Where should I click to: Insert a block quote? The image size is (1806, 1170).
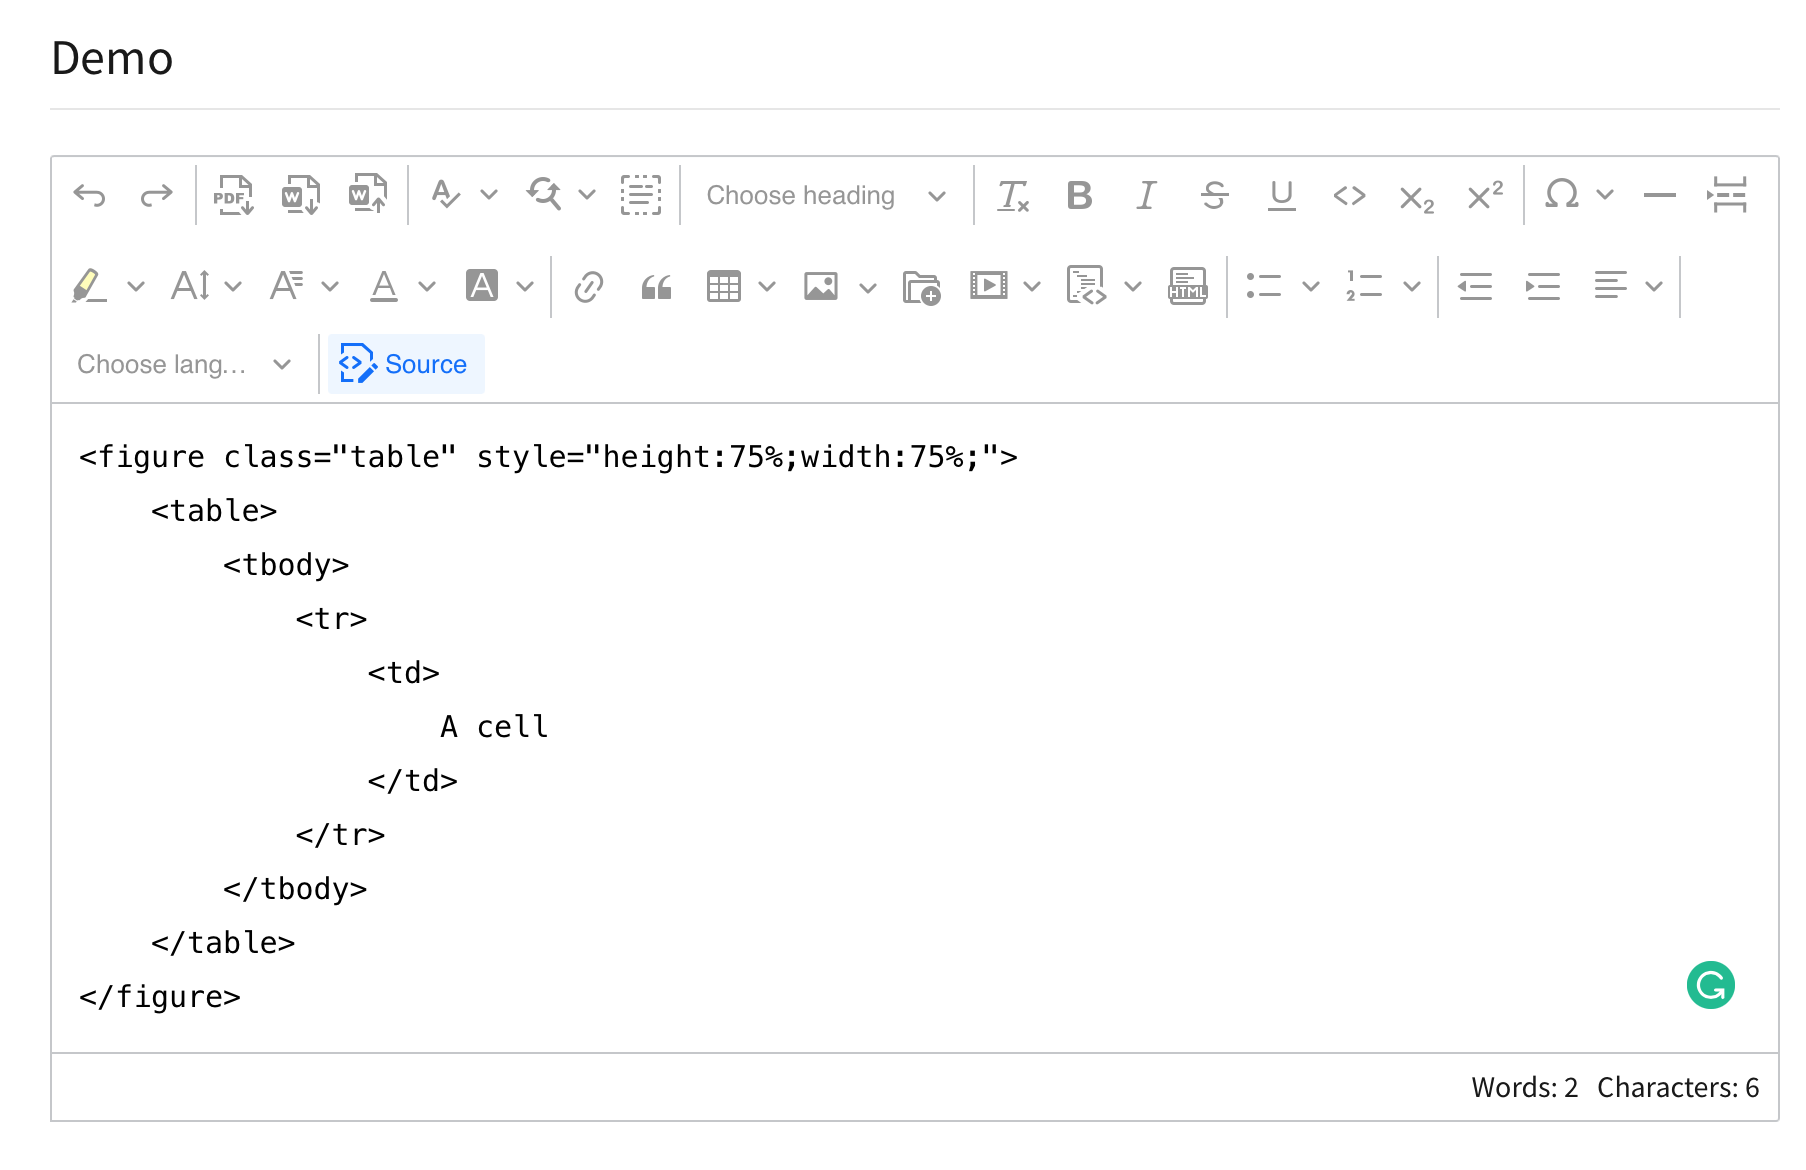pyautogui.click(x=656, y=287)
